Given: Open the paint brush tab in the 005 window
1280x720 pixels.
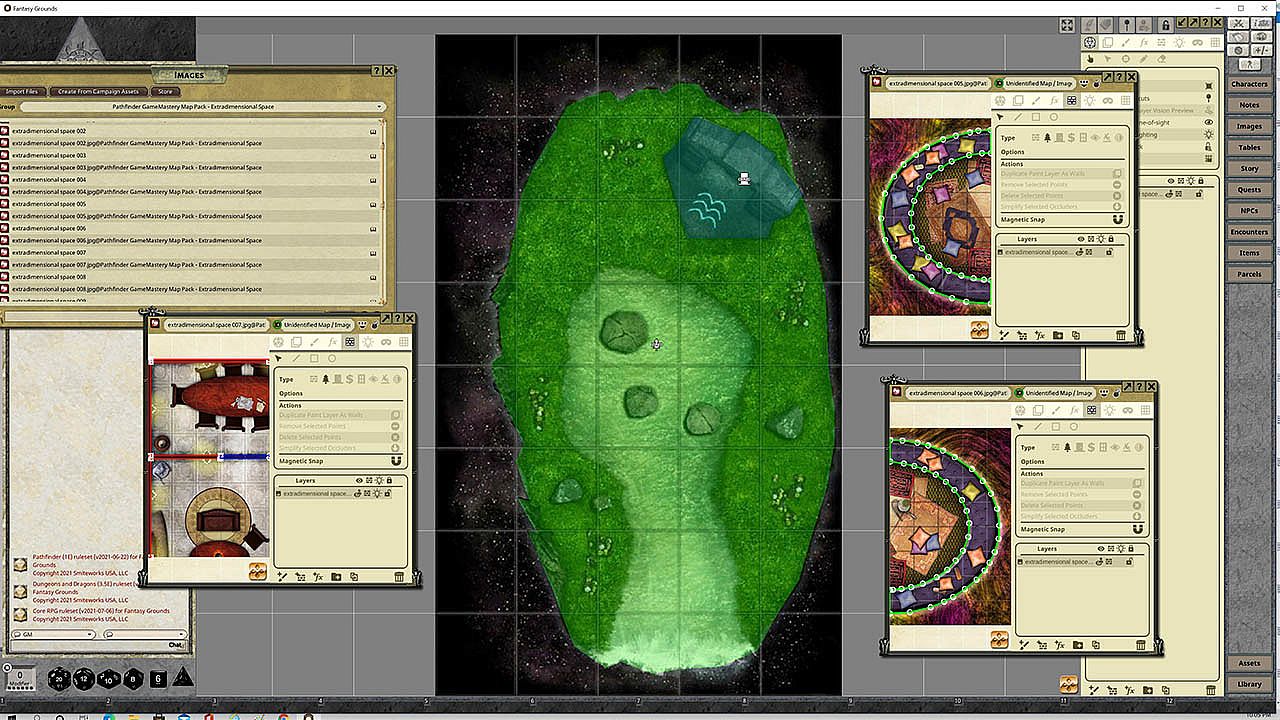Looking at the screenshot, I should 1035,100.
